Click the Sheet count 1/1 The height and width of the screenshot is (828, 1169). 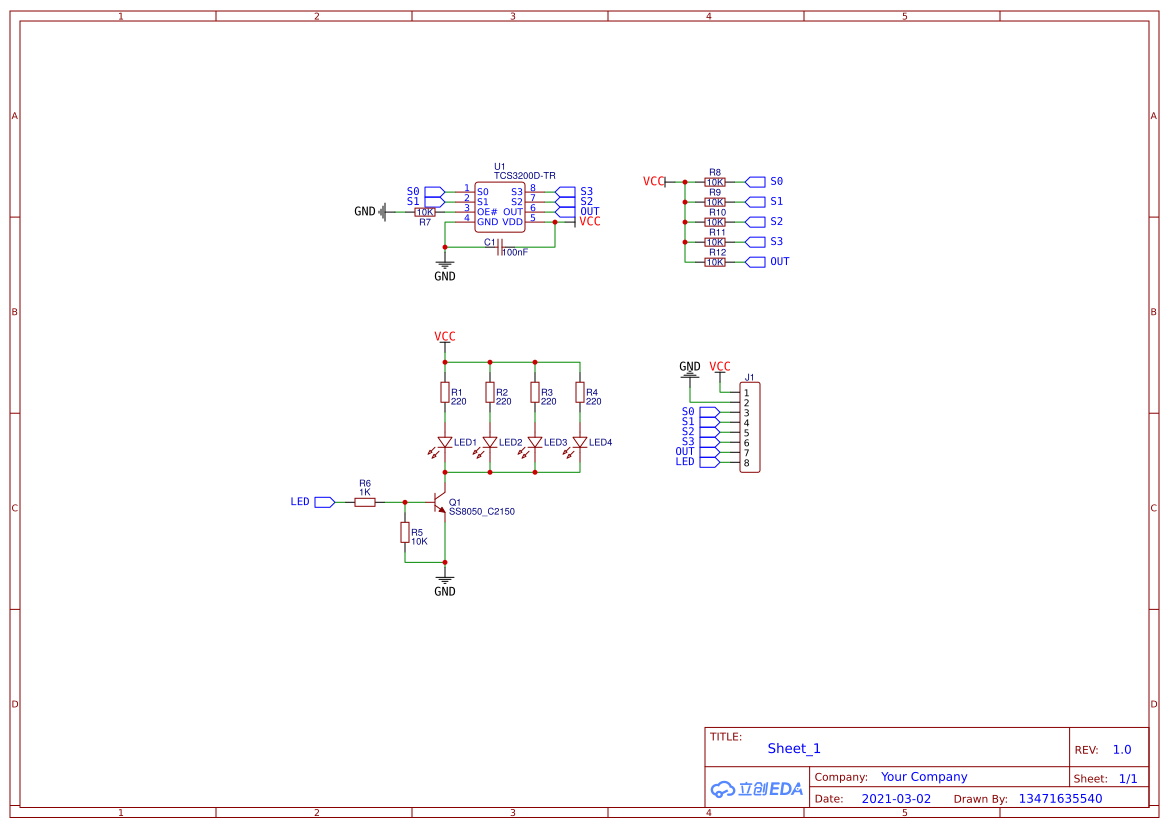(x=1128, y=779)
